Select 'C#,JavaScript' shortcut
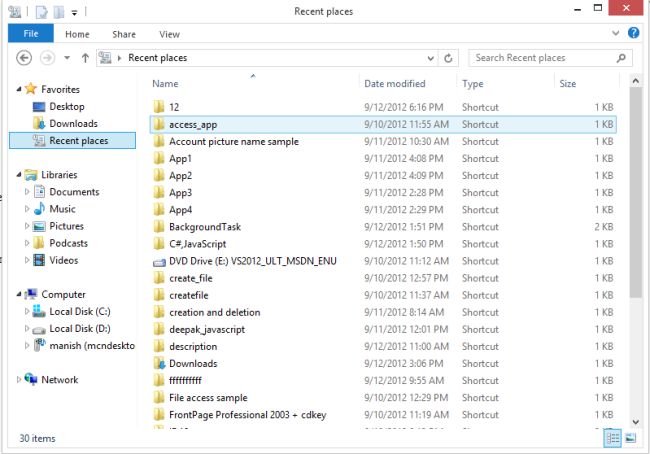This screenshot has height=454, width=650. click(x=197, y=244)
